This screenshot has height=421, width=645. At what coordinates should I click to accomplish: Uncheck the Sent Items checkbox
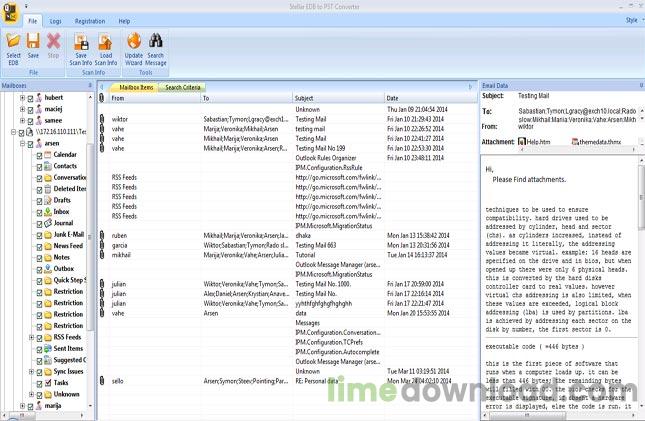(39, 349)
